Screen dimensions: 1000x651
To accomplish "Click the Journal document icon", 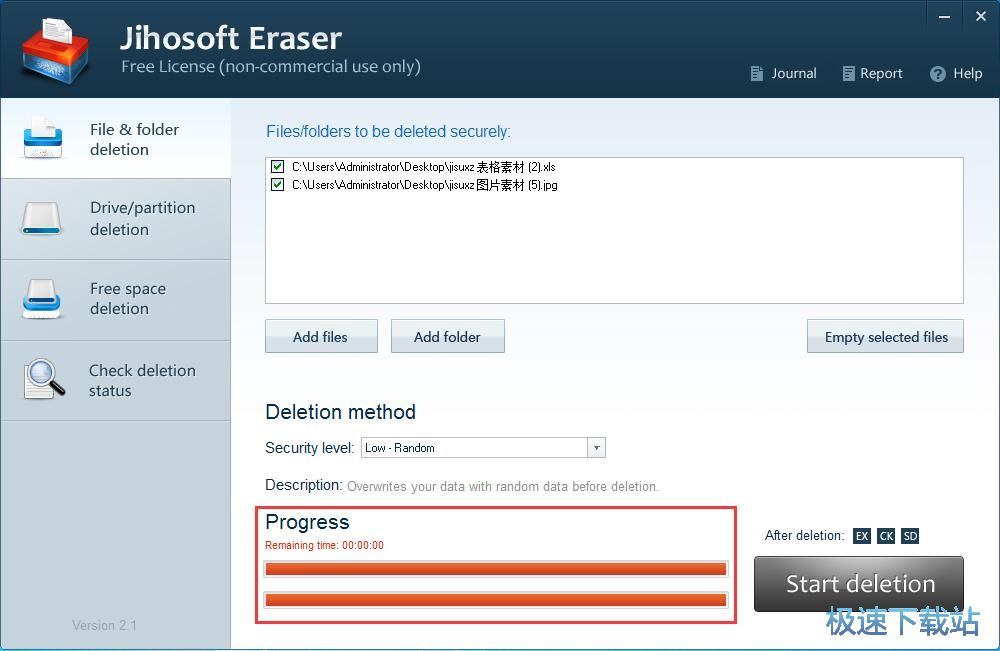I will coord(757,74).
